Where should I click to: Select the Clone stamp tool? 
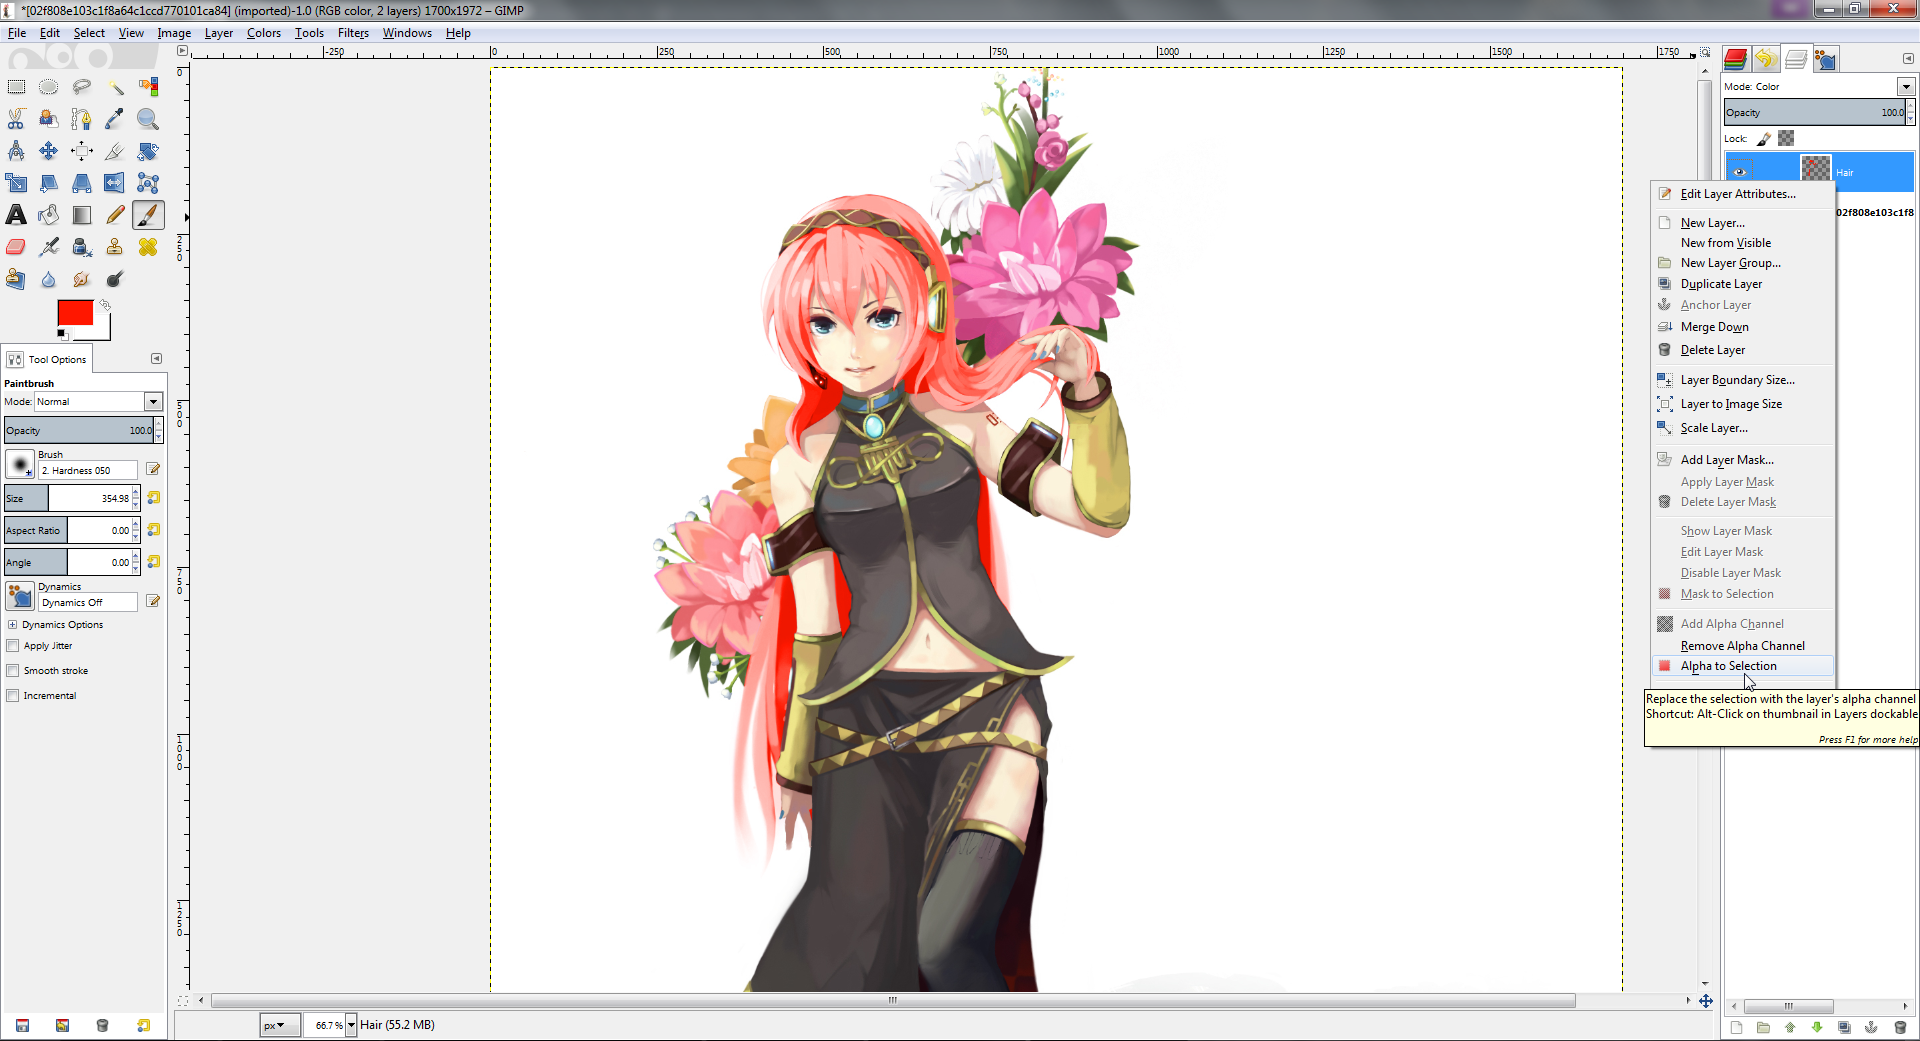coord(115,247)
